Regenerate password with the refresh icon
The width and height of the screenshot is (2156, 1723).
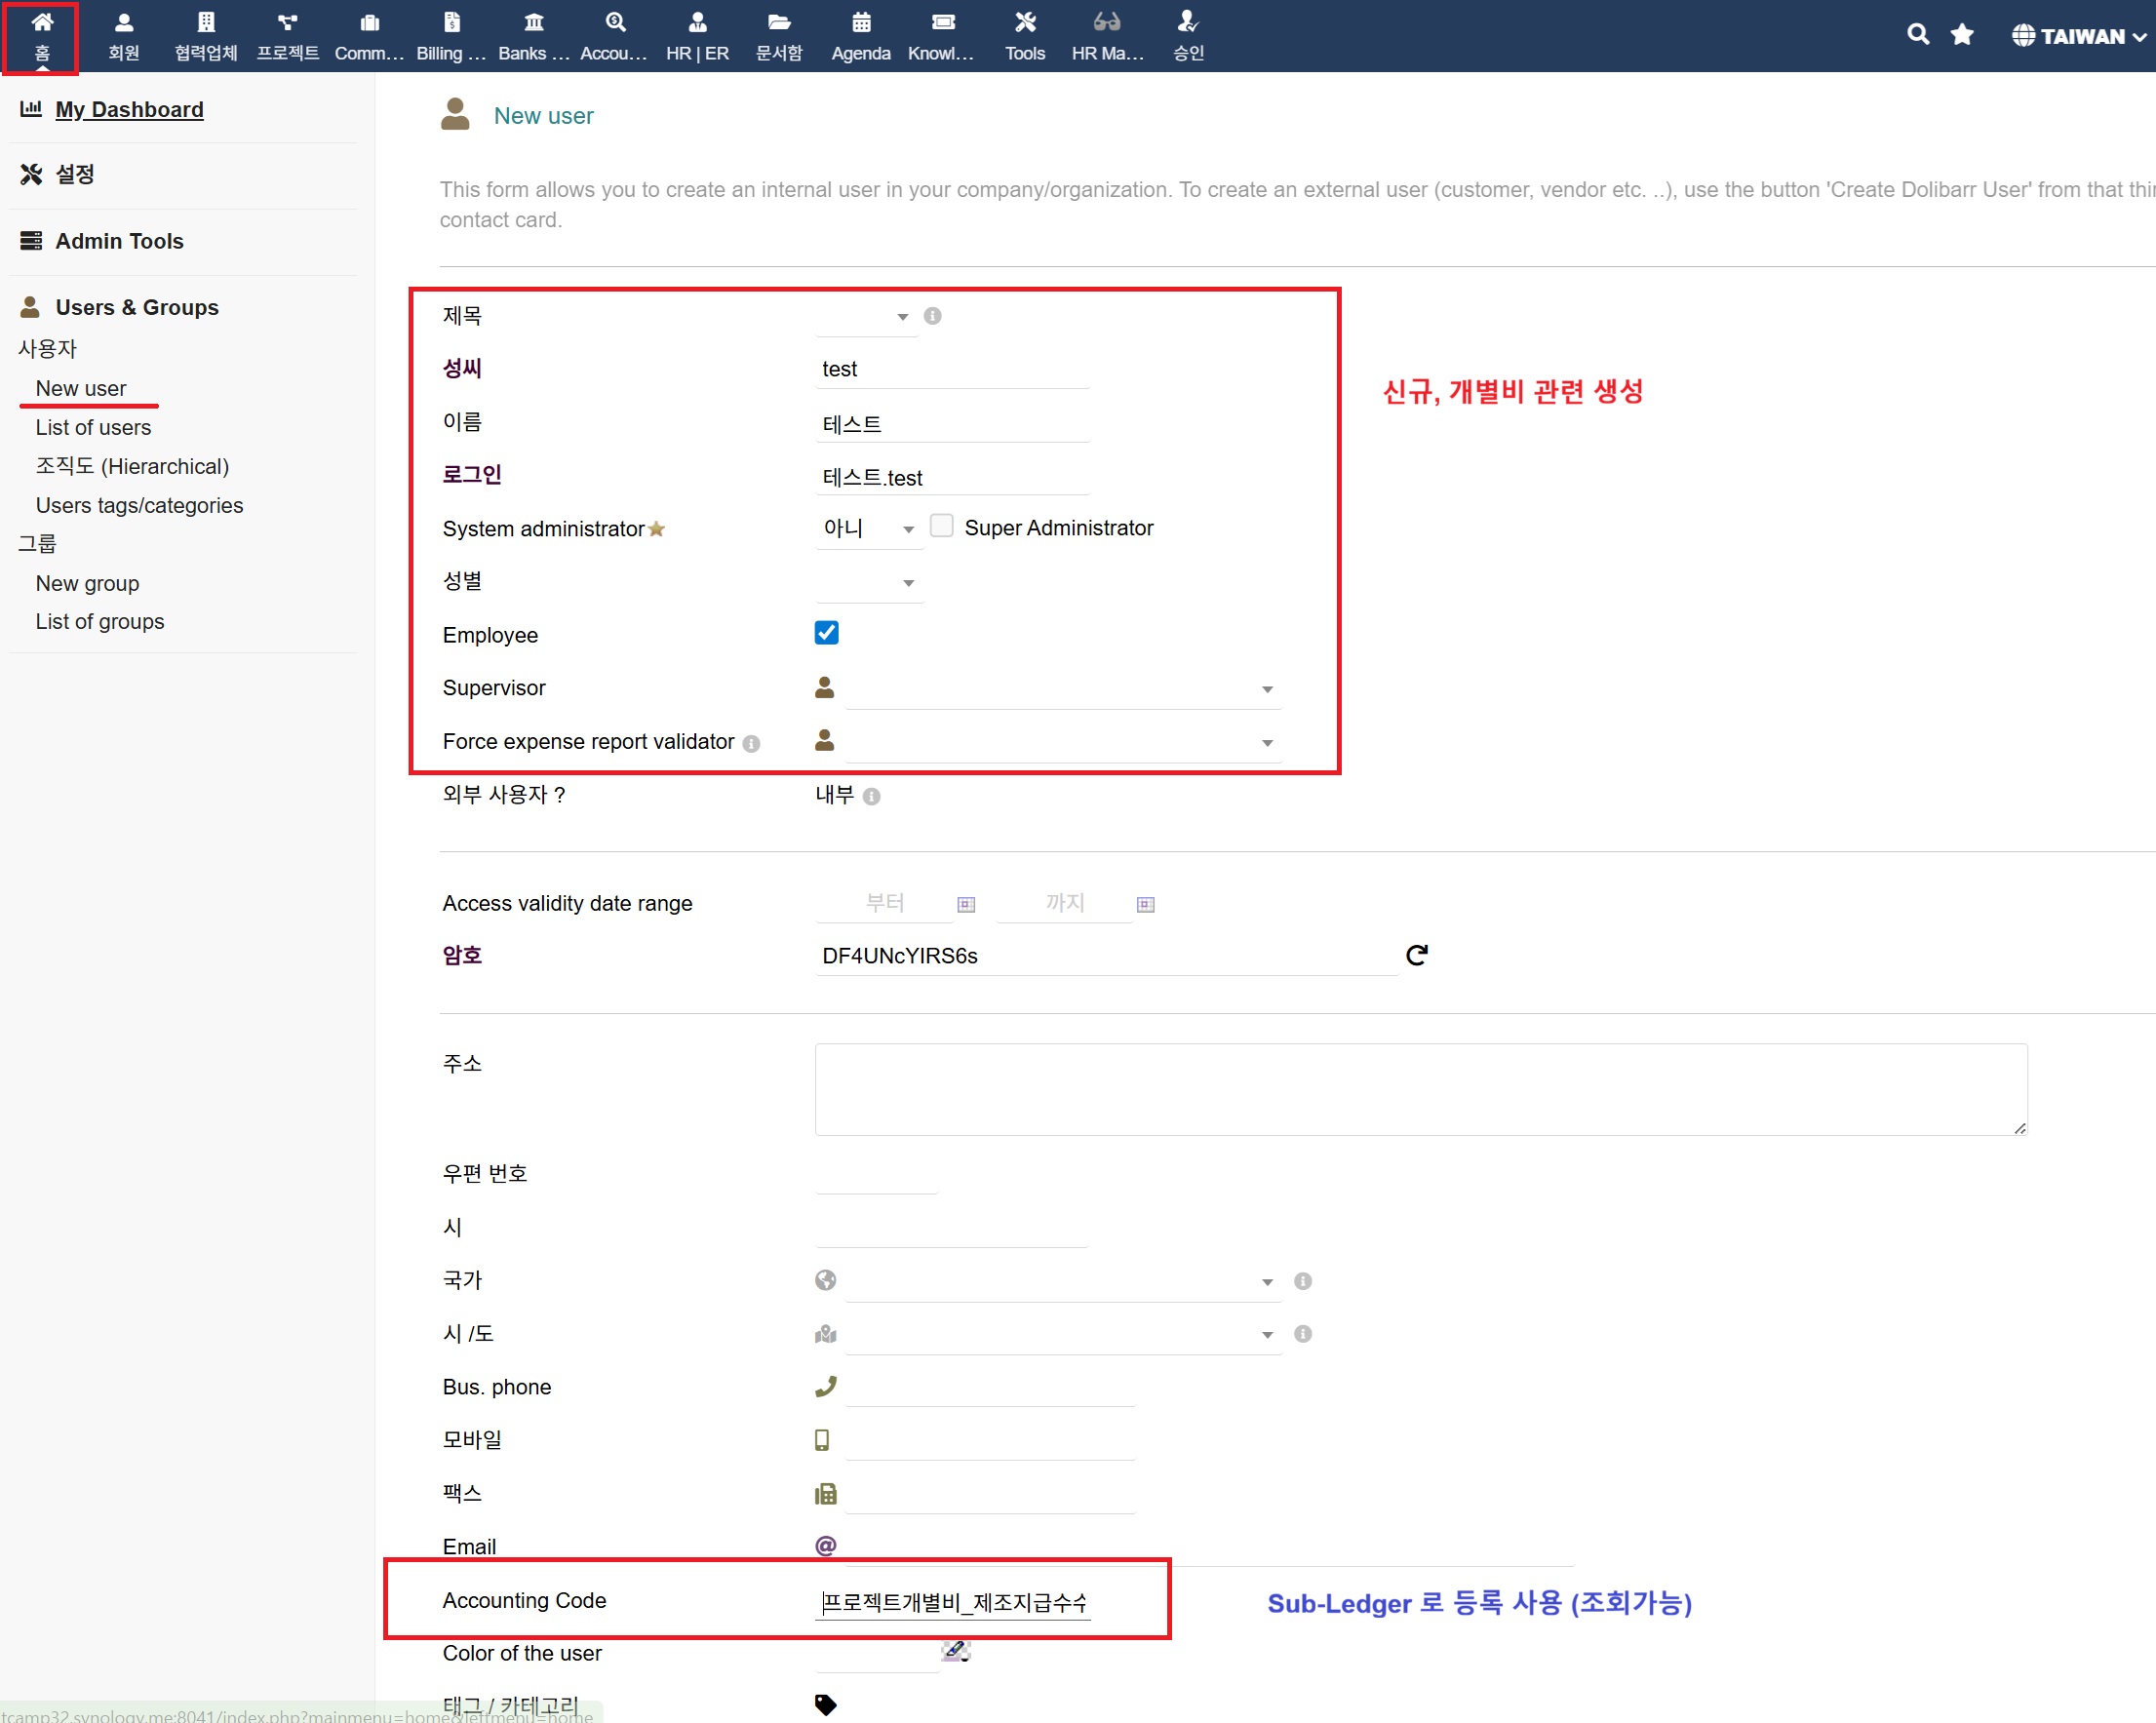pyautogui.click(x=1416, y=955)
